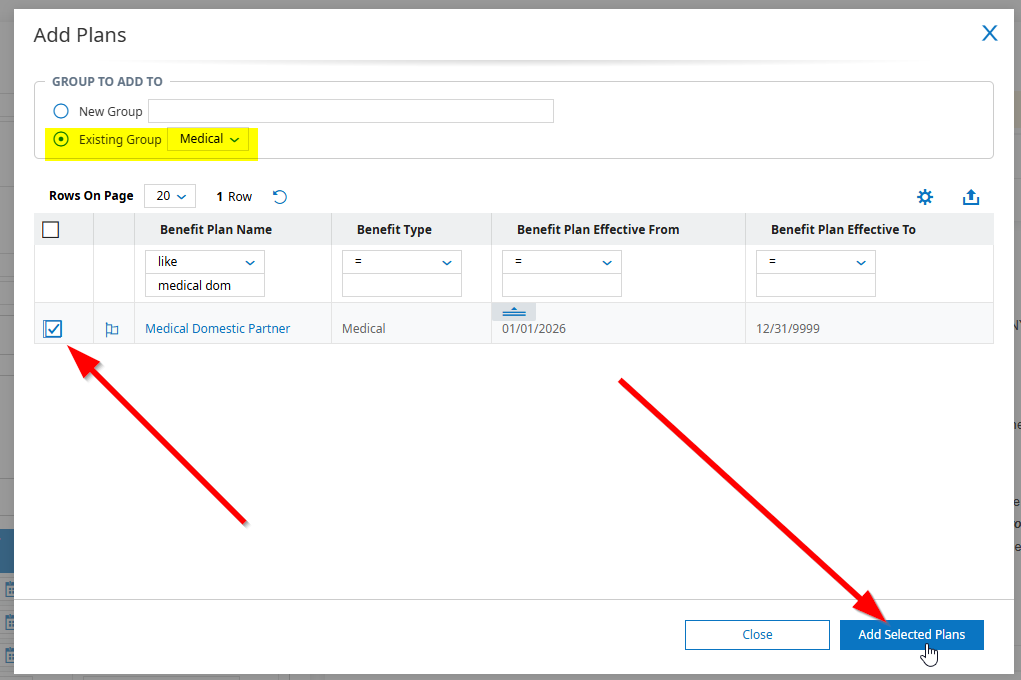Click the export upload icon
This screenshot has width=1021, height=680.
(970, 197)
